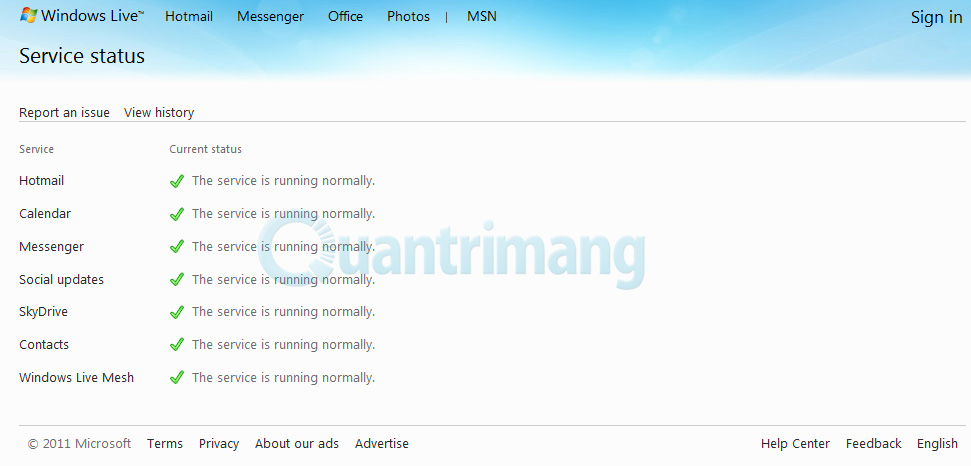Select the SkyDrive service name
971x466 pixels.
43,312
